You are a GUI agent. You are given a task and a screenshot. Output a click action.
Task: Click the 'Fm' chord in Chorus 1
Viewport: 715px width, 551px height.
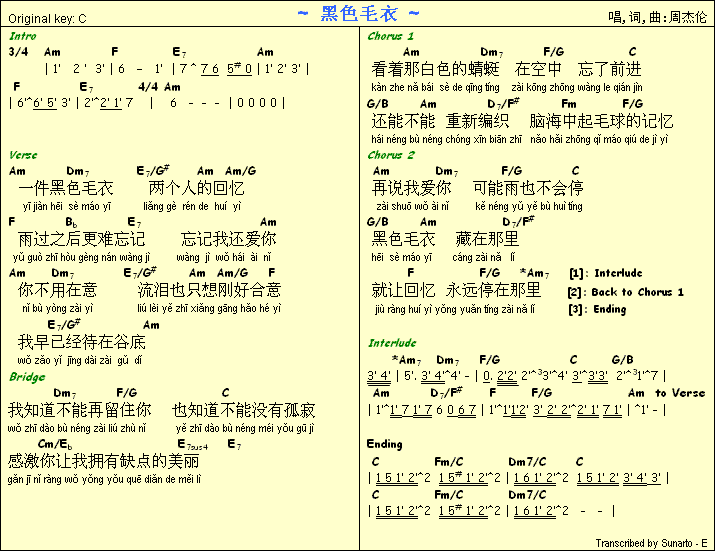pos(569,104)
